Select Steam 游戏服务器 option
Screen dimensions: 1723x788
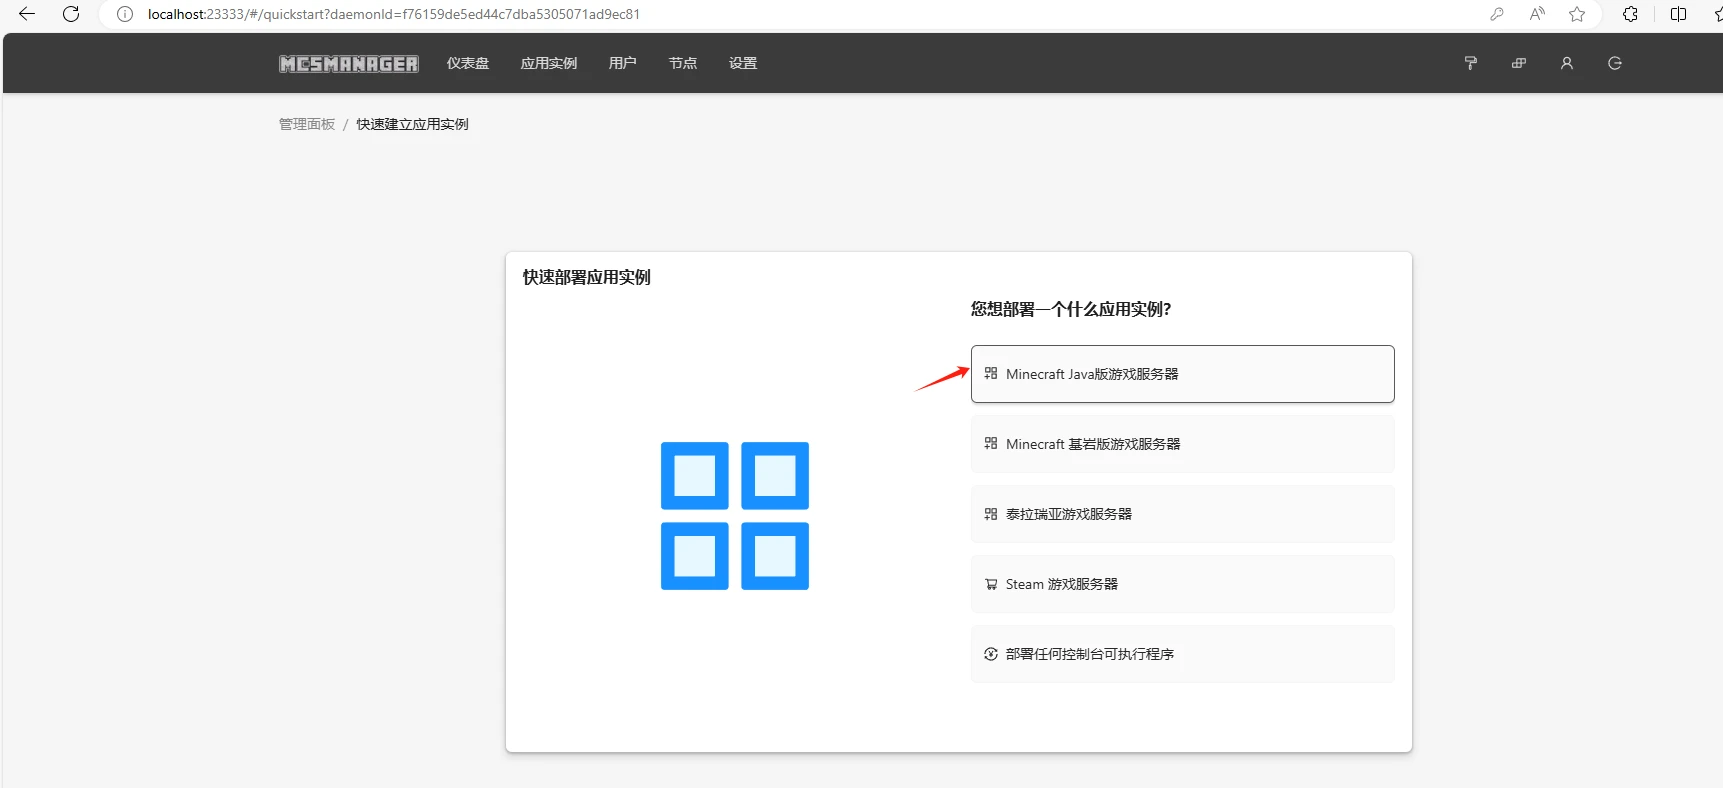coord(1181,584)
